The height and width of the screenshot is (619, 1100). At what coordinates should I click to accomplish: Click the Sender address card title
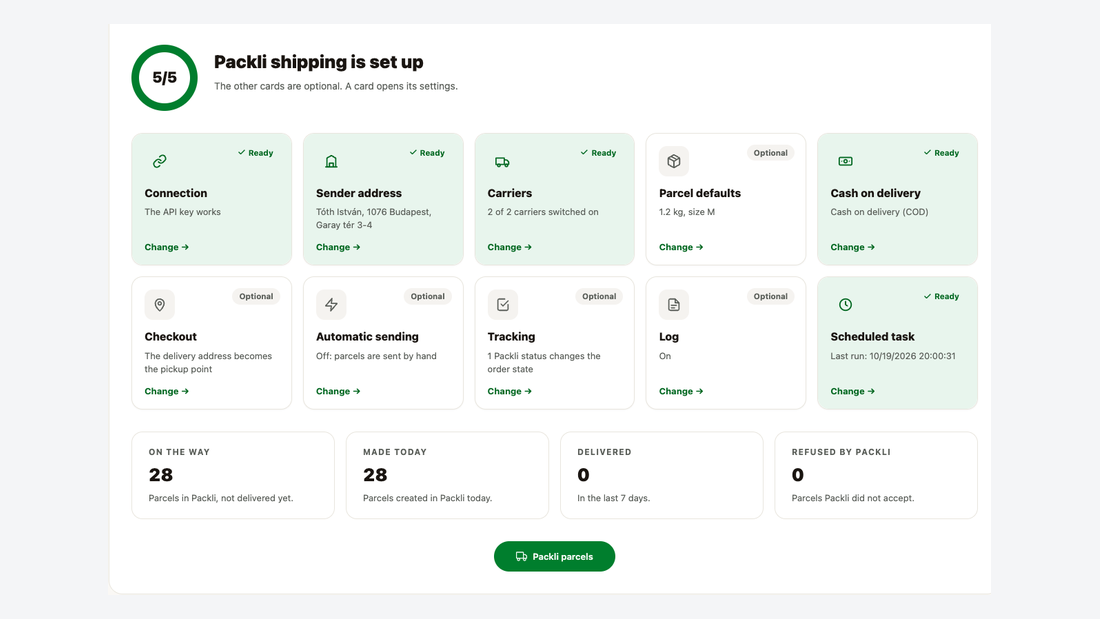[x=358, y=193]
